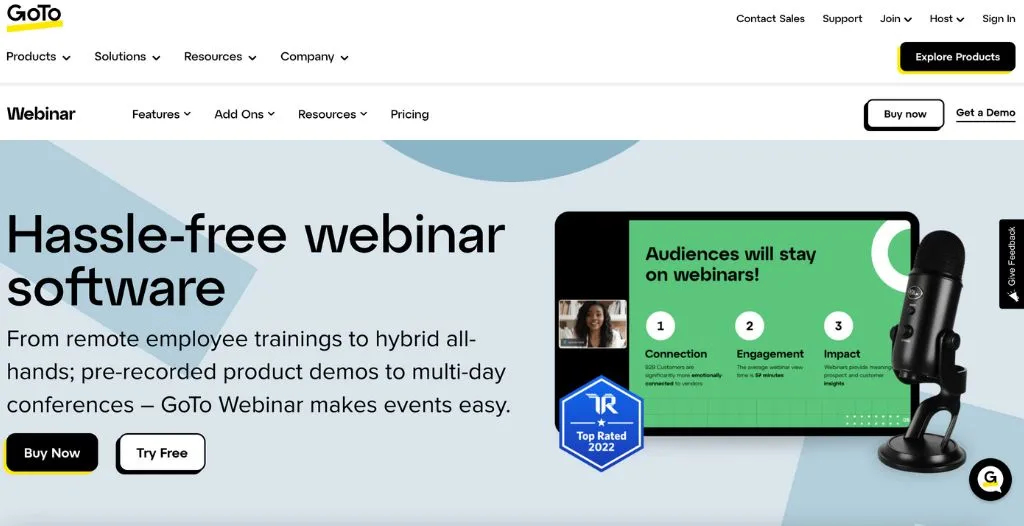Open the chat widget icon
This screenshot has height=526, width=1024.
click(x=990, y=480)
